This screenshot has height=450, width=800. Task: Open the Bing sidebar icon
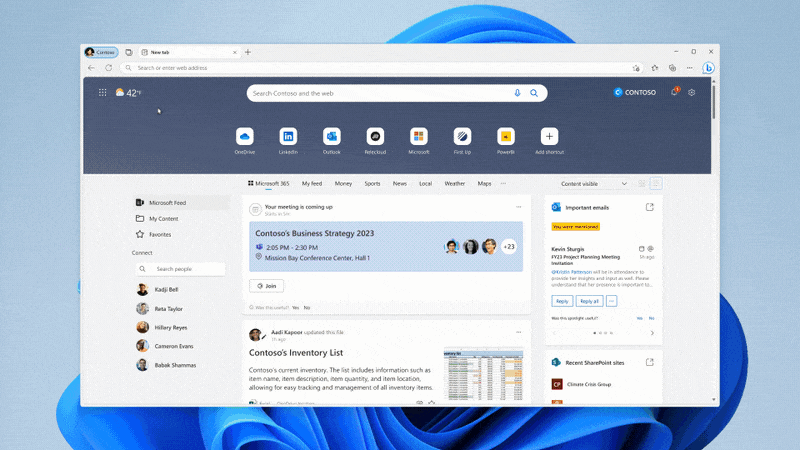click(x=708, y=68)
